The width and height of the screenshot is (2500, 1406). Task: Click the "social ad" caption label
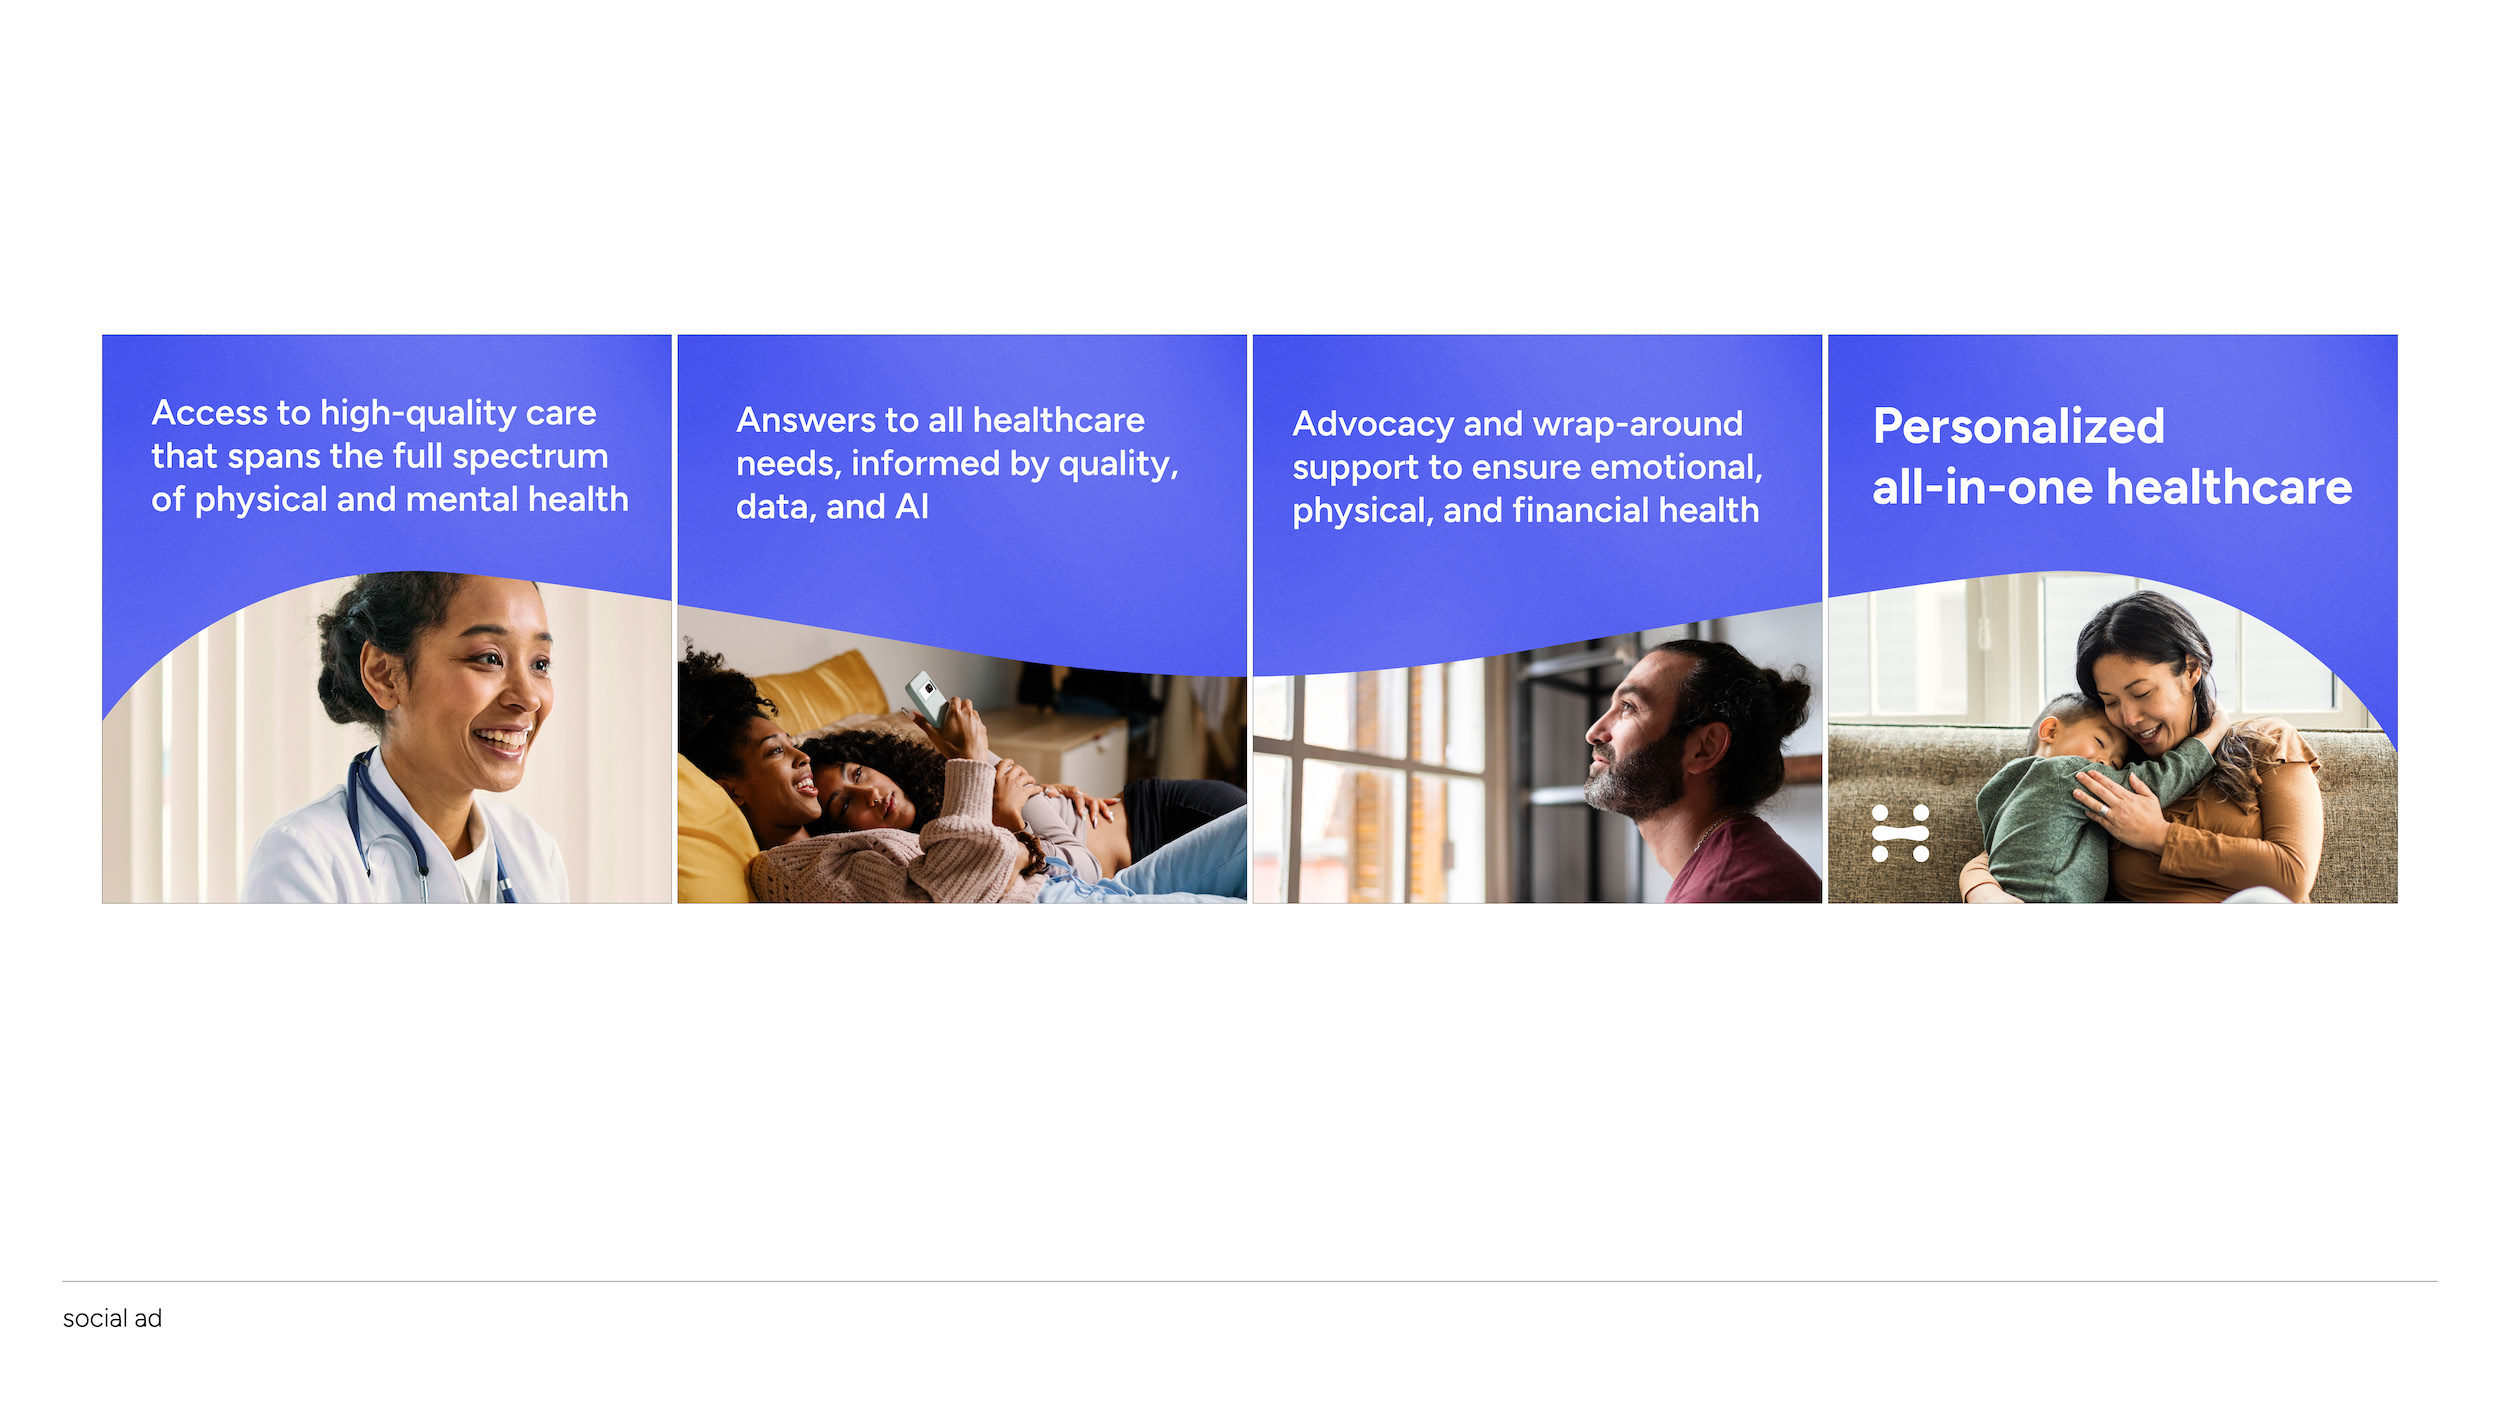112,1319
